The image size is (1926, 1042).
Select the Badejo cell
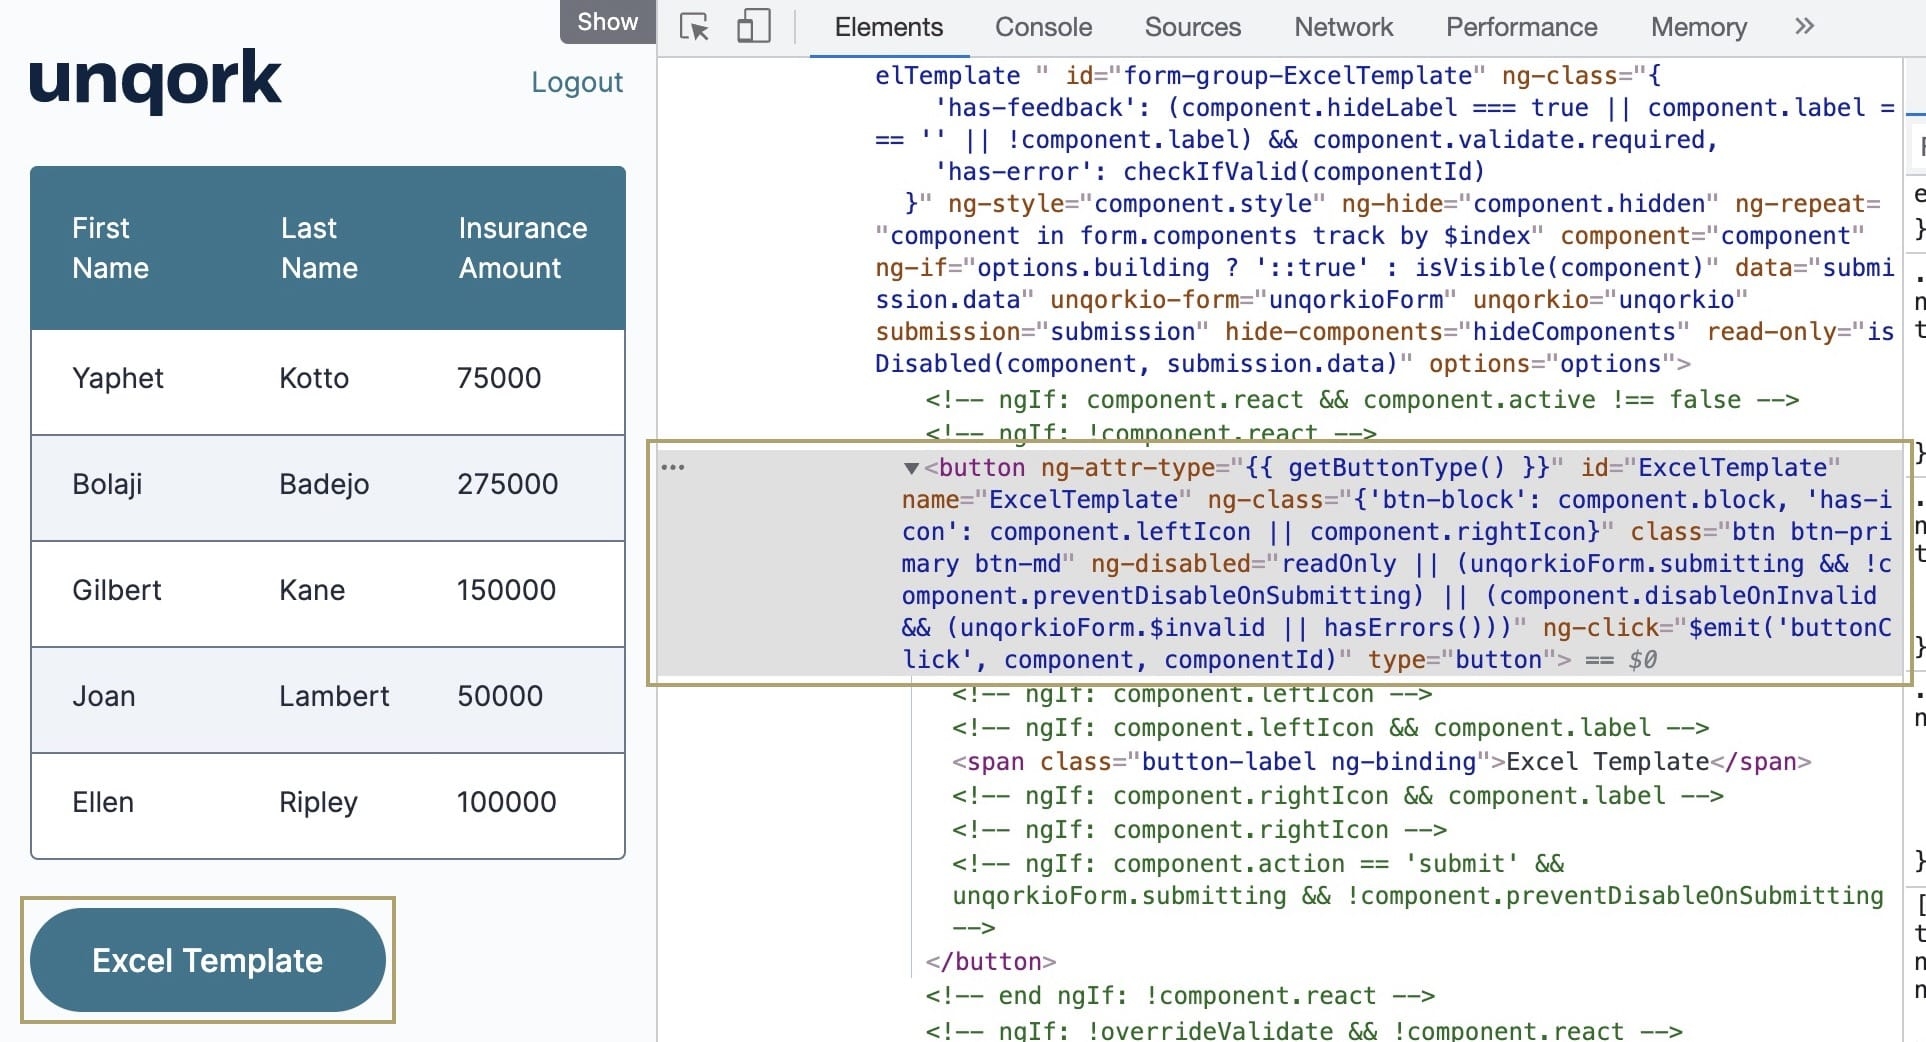click(x=324, y=484)
